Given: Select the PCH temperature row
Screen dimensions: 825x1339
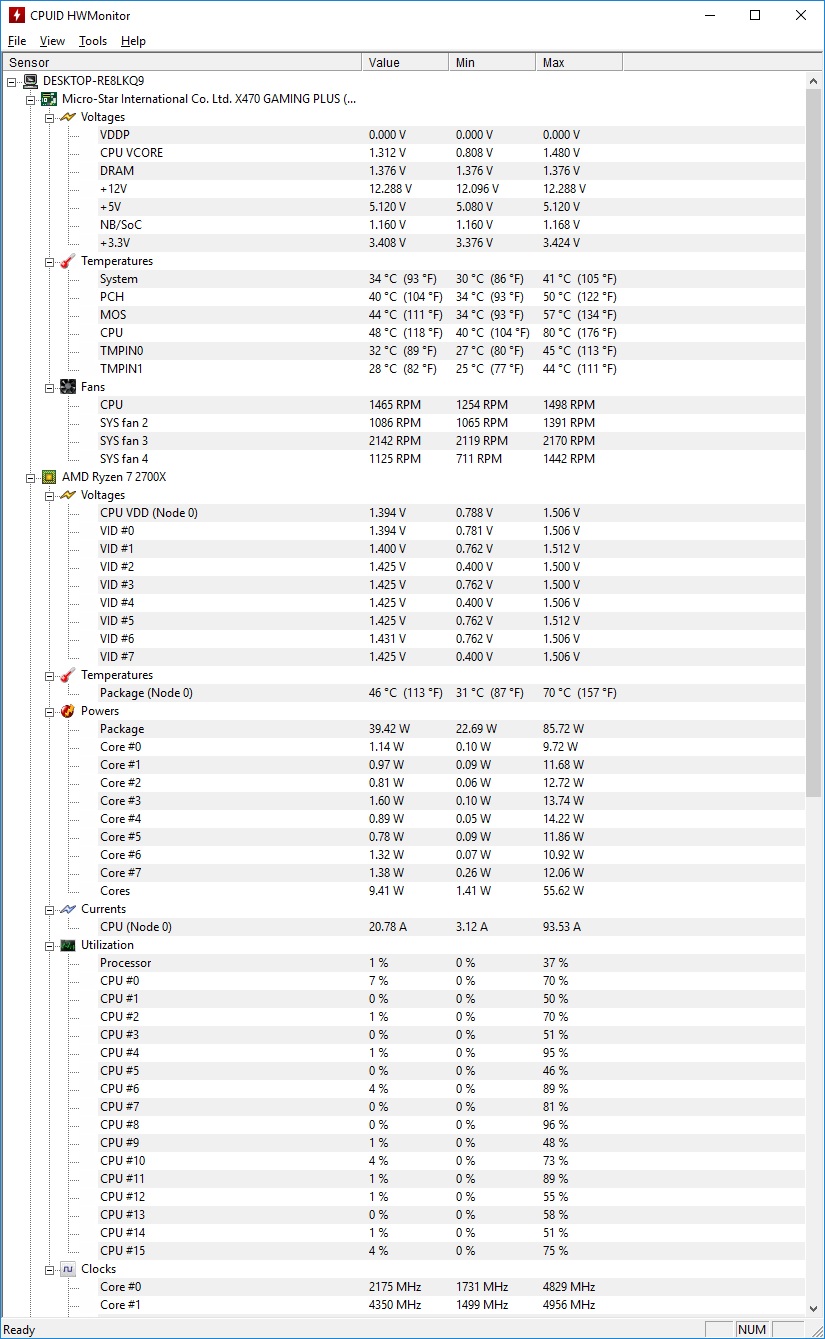Looking at the screenshot, I should (403, 297).
